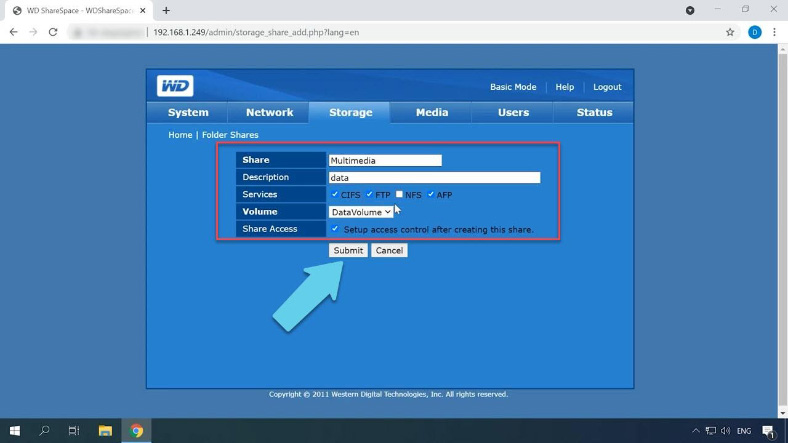Open the DataVolume dropdown
The height and width of the screenshot is (443, 788).
click(361, 212)
